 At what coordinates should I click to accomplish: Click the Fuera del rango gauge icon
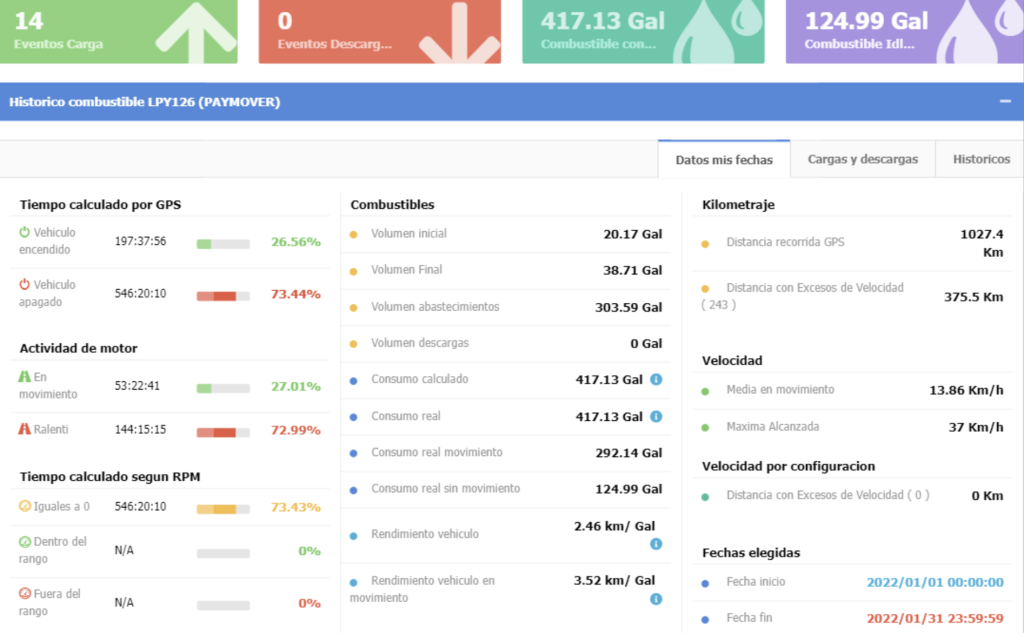tap(25, 593)
